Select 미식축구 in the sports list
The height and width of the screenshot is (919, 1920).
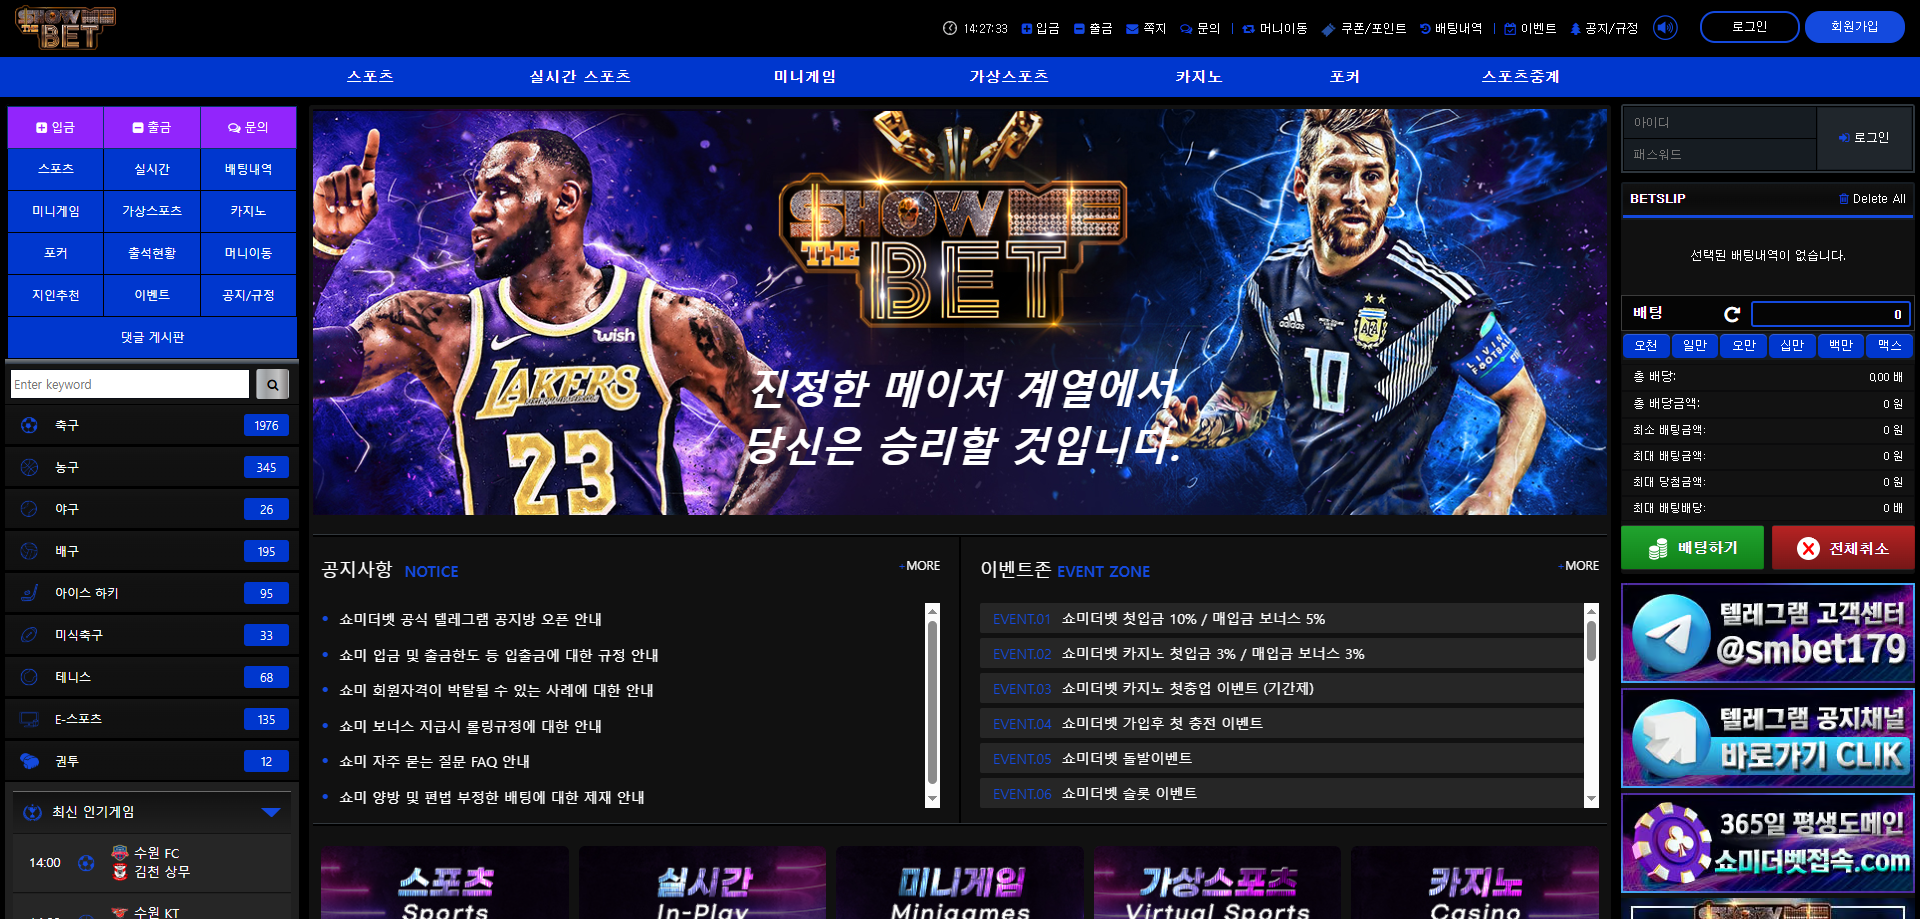pyautogui.click(x=152, y=635)
